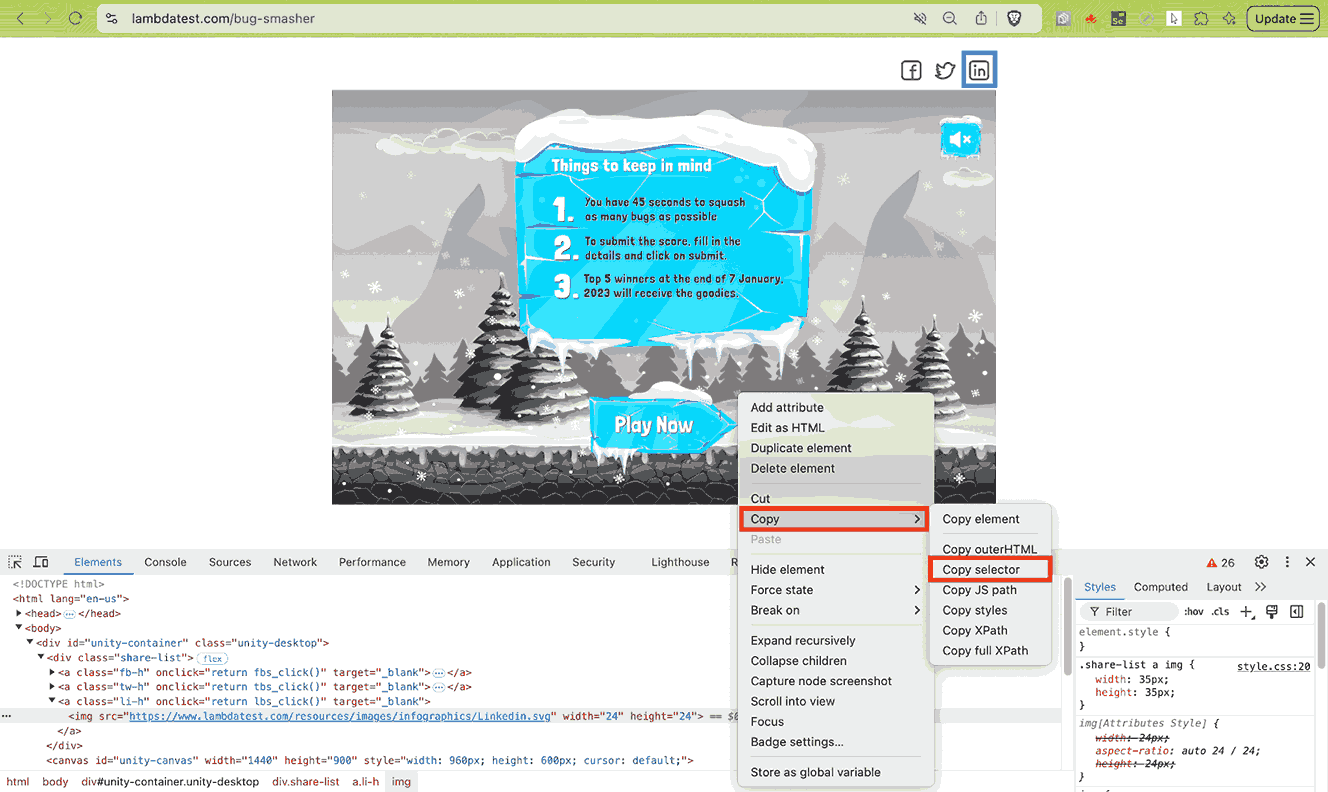Open the Memory tab in DevTools
The height and width of the screenshot is (792, 1328).
(448, 562)
